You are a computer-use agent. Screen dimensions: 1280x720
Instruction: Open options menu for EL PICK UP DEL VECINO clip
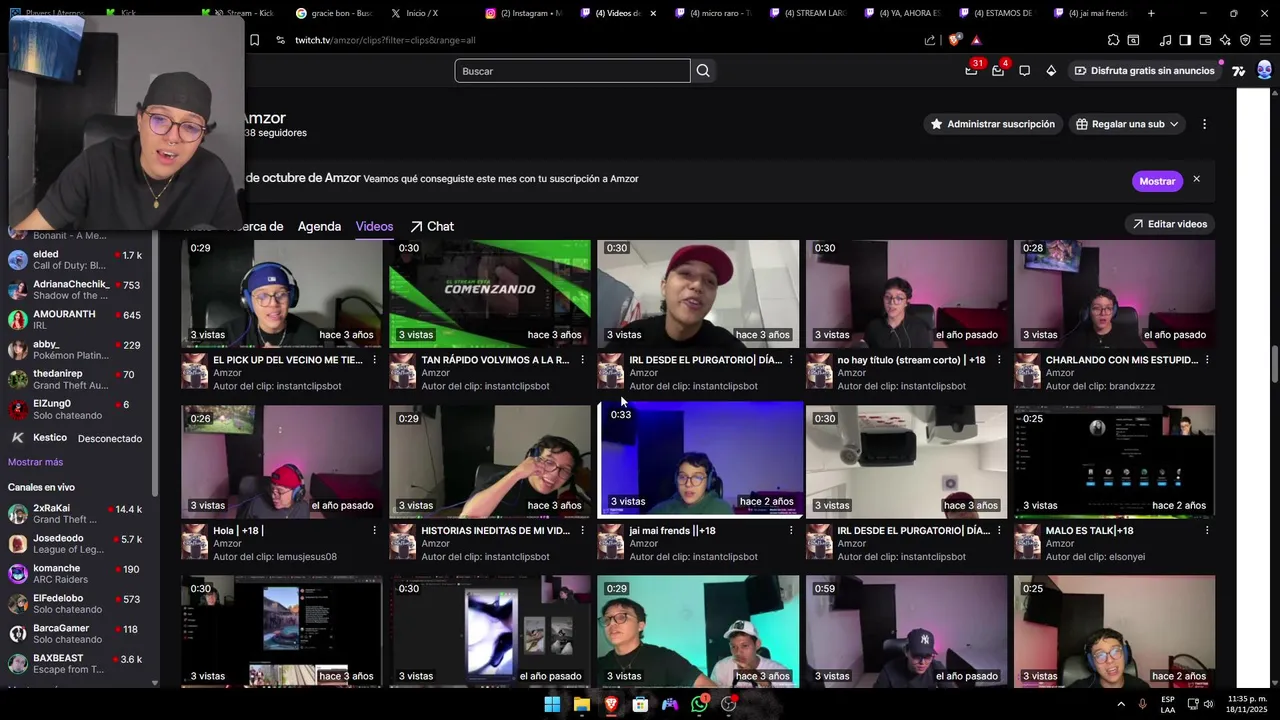click(x=375, y=360)
